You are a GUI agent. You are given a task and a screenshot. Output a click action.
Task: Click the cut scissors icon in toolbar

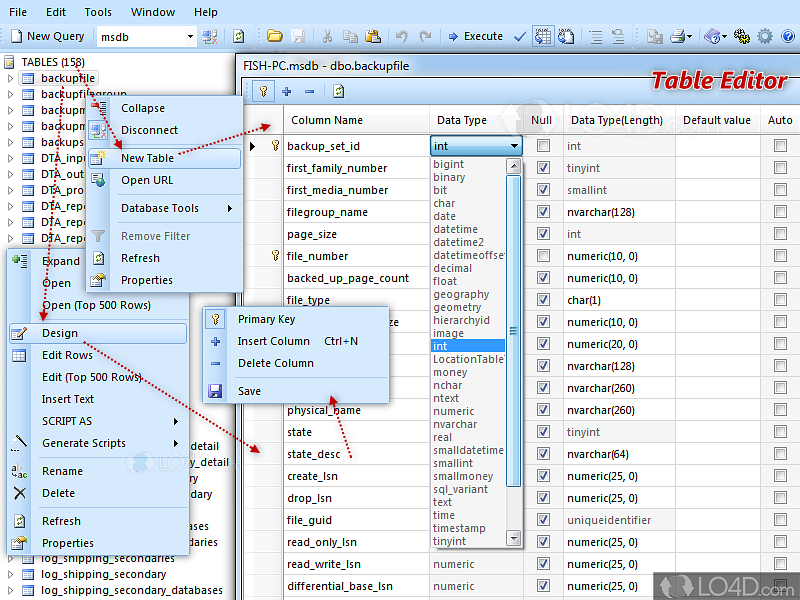[328, 36]
